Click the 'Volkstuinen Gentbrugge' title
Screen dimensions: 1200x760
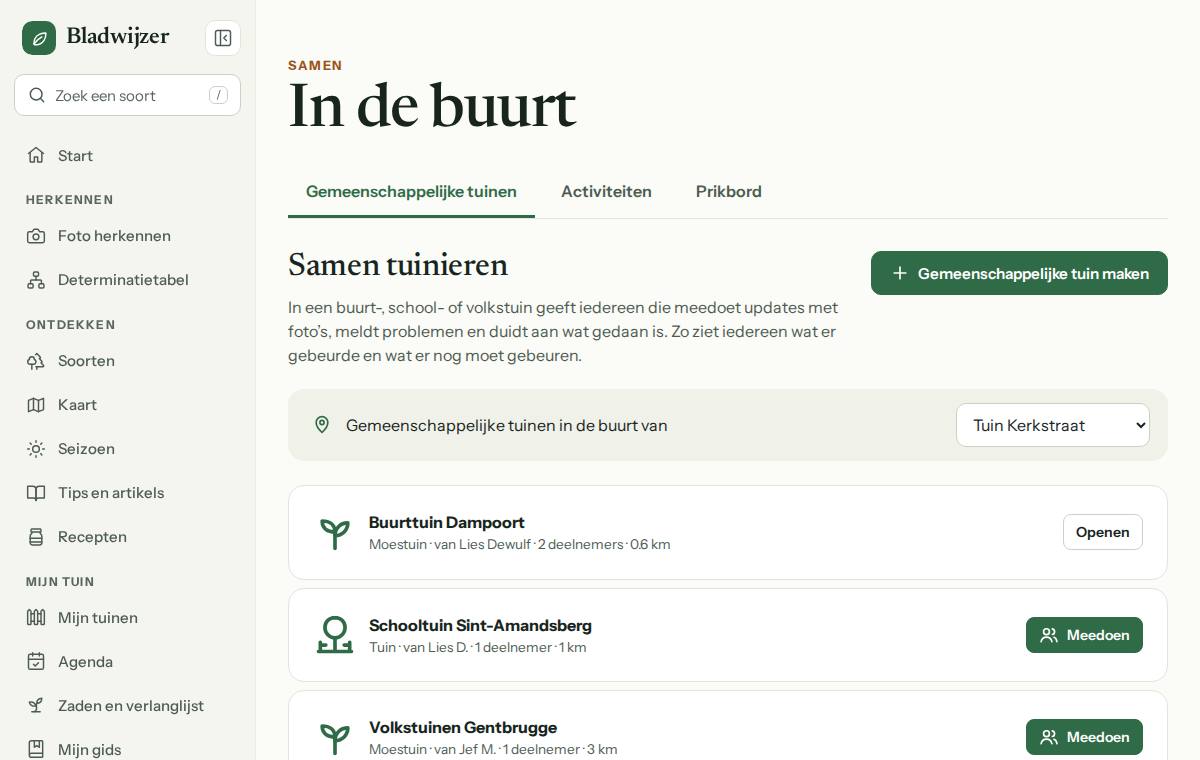463,727
